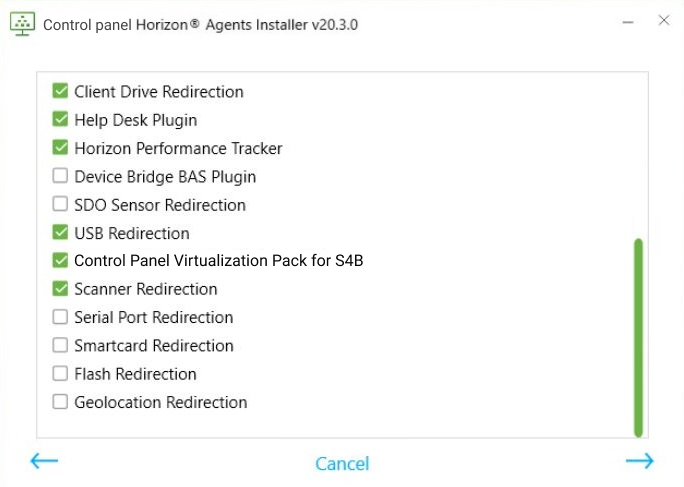Disable Help Desk Plugin checkbox
This screenshot has height=487, width=684.
tap(60, 120)
